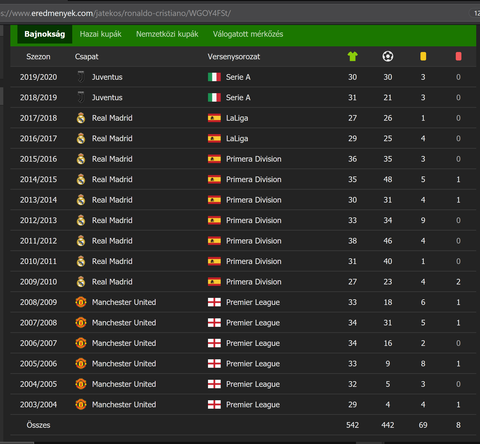
Task: Click Italian flag beside Serie A 2018/2019
Action: pyautogui.click(x=214, y=98)
